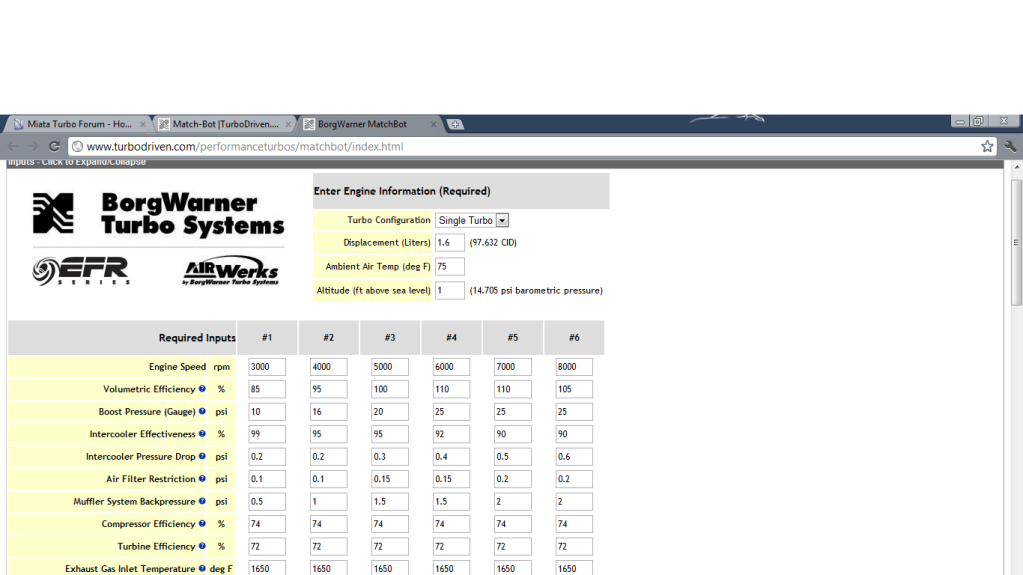
Task: Show Intercooler Pressure Drop help icon
Action: (x=202, y=456)
